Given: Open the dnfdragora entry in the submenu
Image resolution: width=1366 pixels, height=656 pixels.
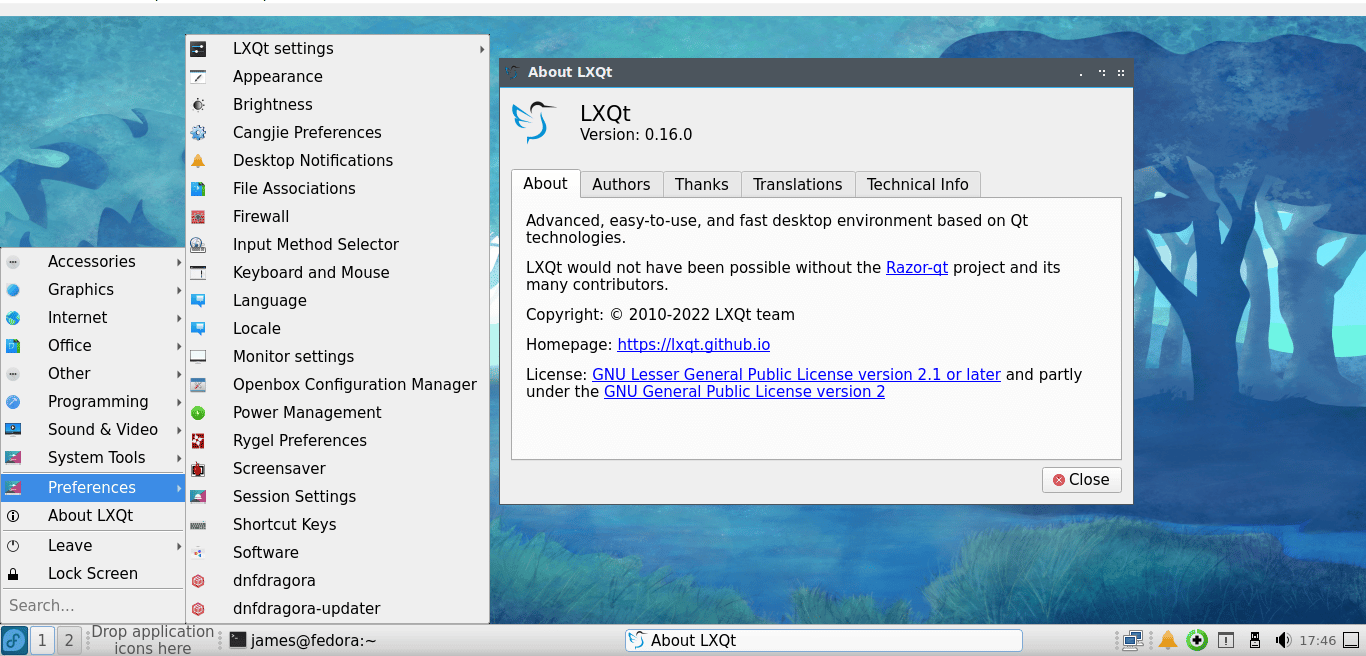Looking at the screenshot, I should [338, 581].
